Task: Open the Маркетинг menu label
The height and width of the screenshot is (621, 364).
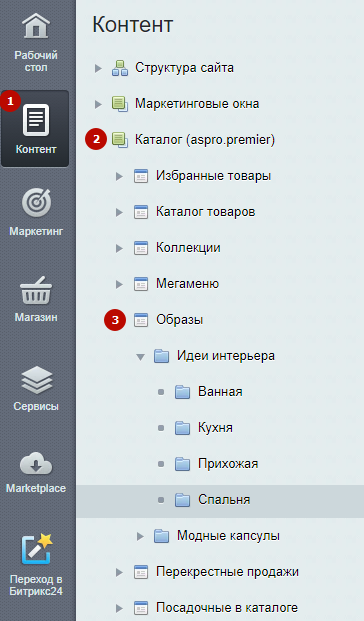Action: pyautogui.click(x=36, y=231)
